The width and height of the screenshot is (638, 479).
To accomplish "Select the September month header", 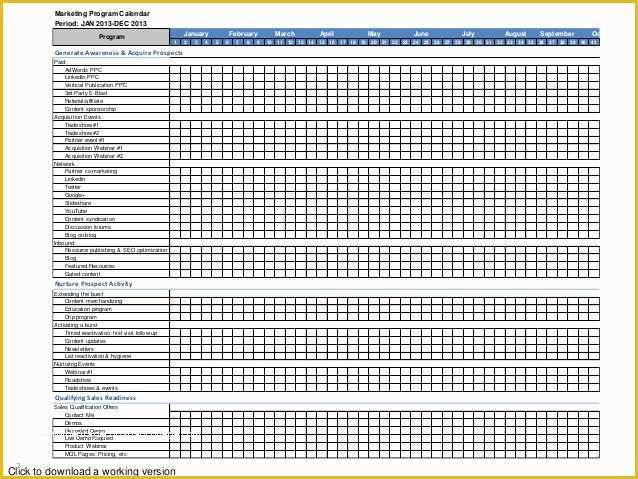I will coord(557,34).
